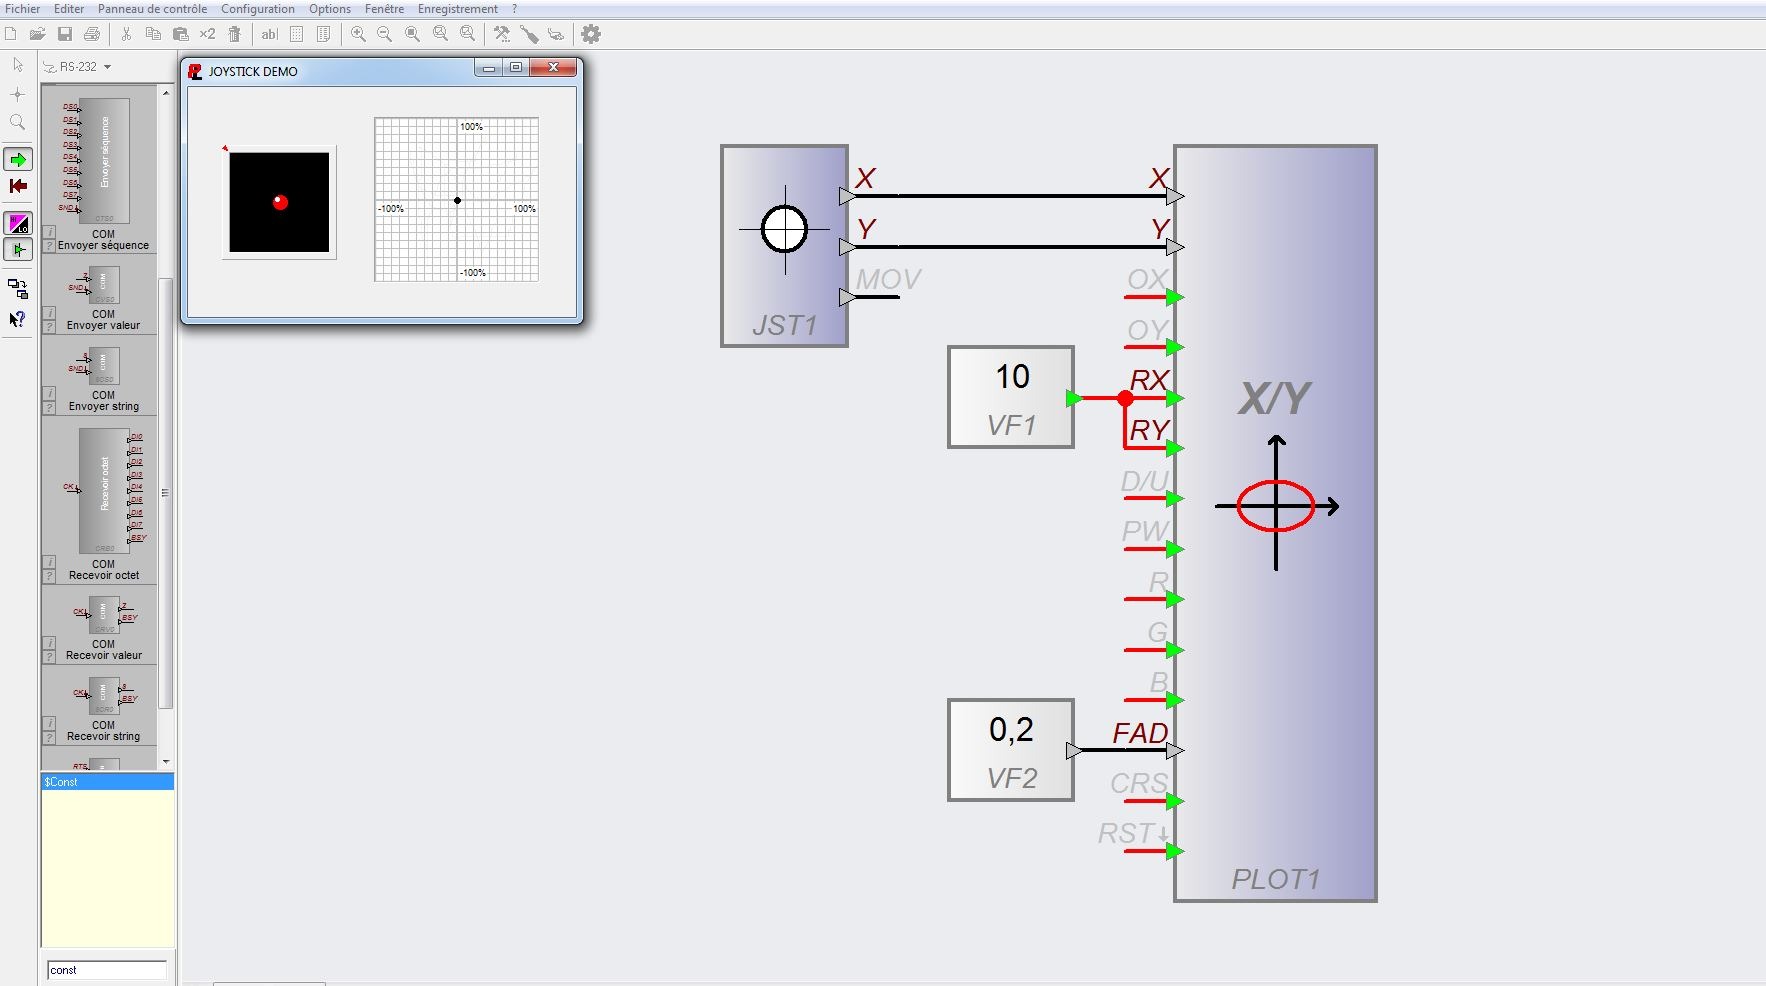Copy selection with the toolbar copy icon

[x=153, y=34]
